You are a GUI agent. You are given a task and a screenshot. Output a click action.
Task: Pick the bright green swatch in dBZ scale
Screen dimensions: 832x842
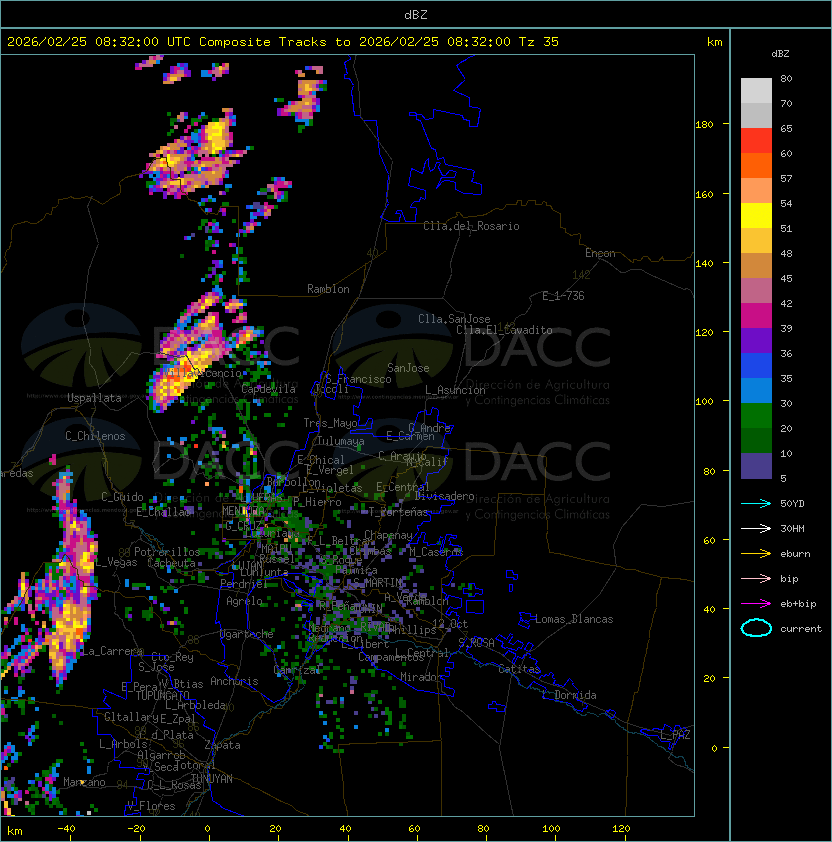click(x=756, y=416)
